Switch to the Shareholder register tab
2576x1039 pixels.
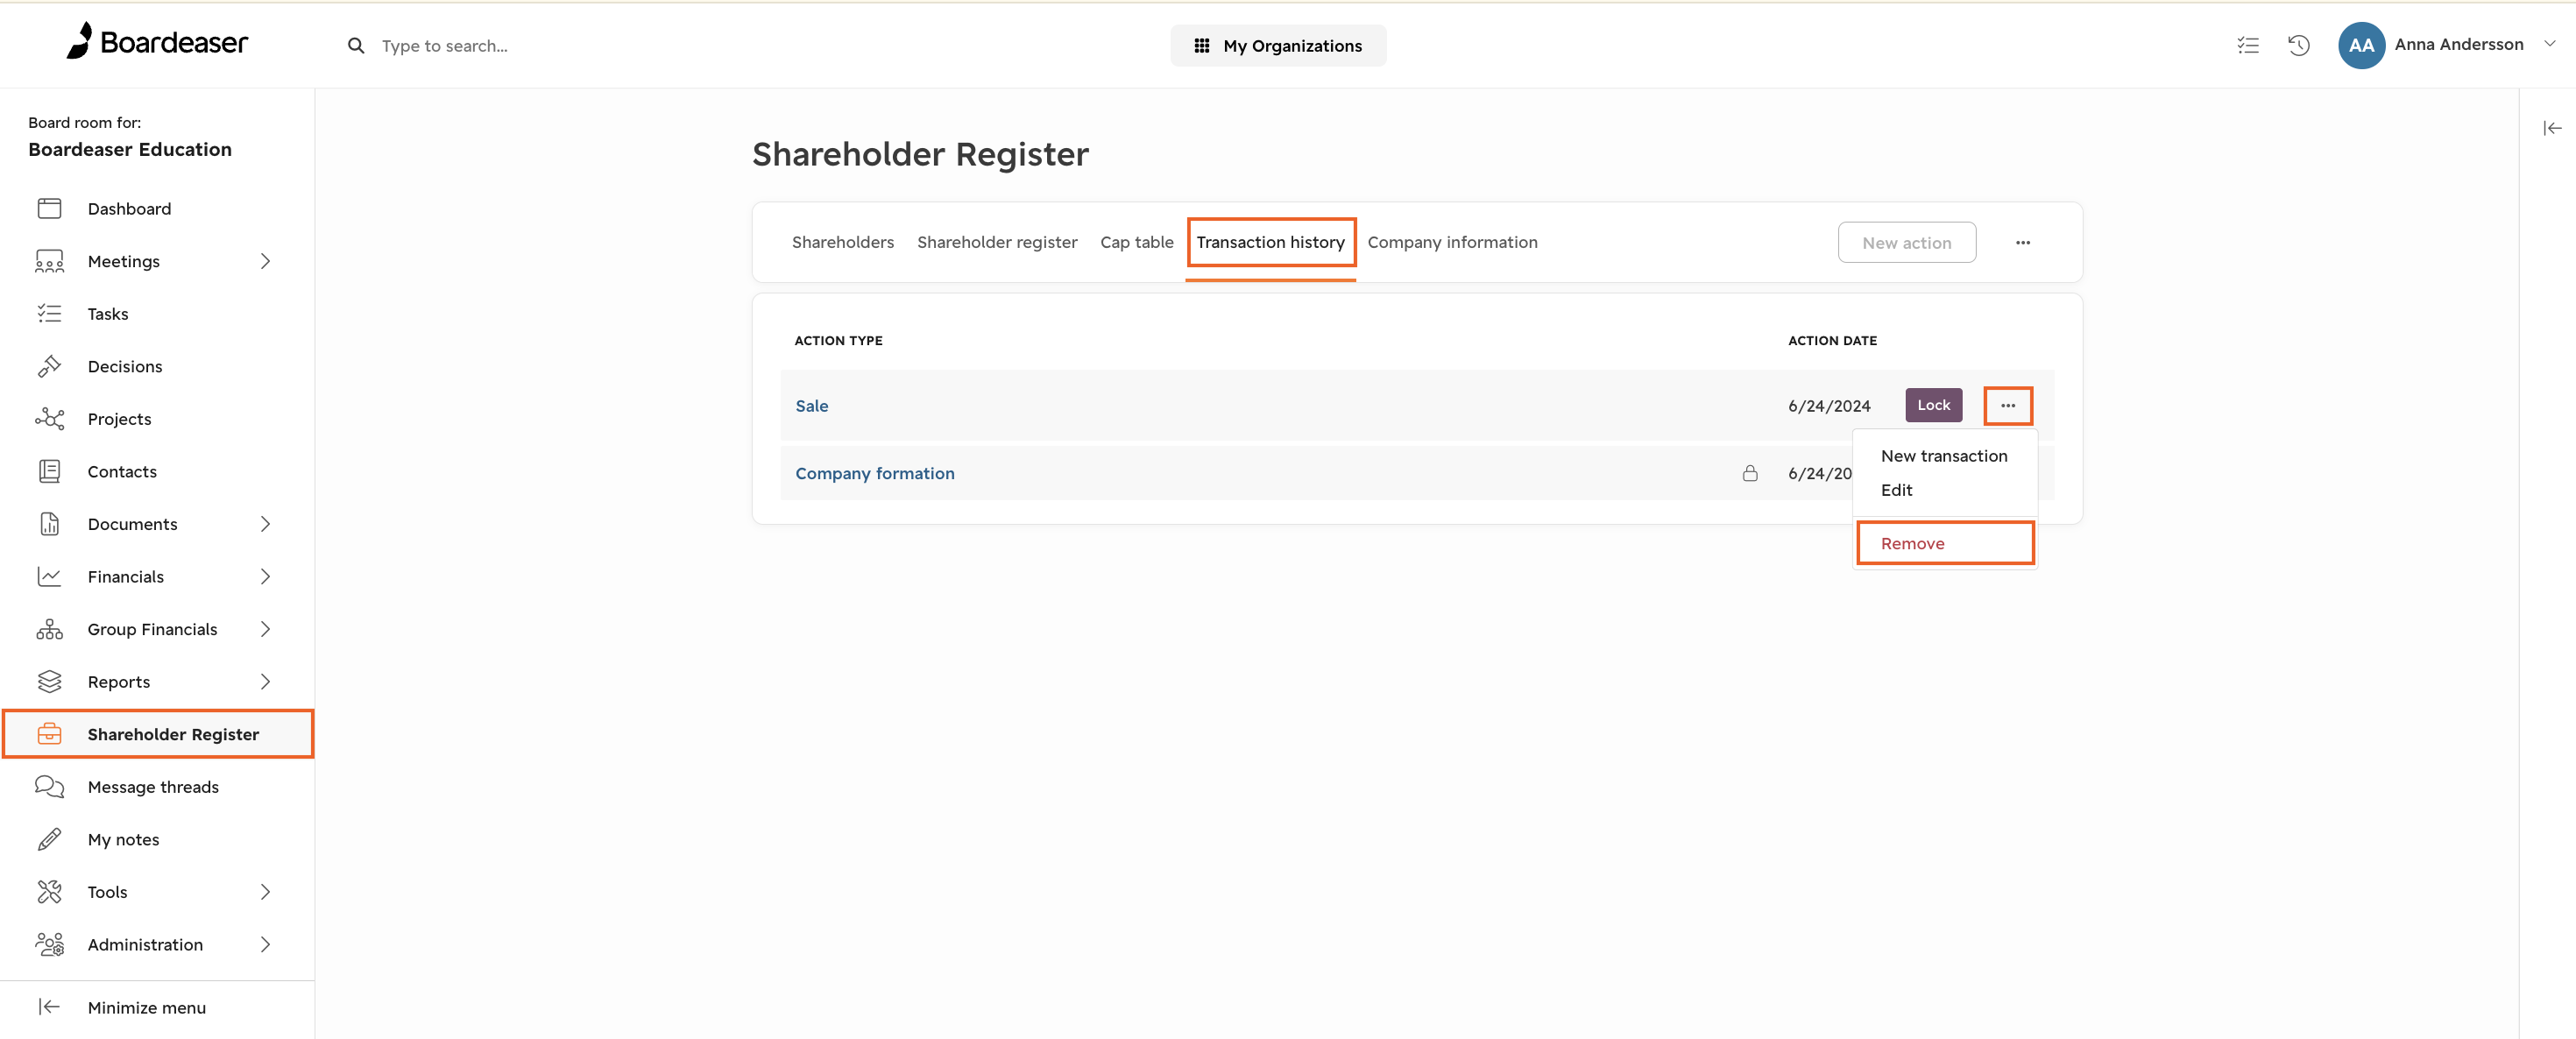coord(996,242)
